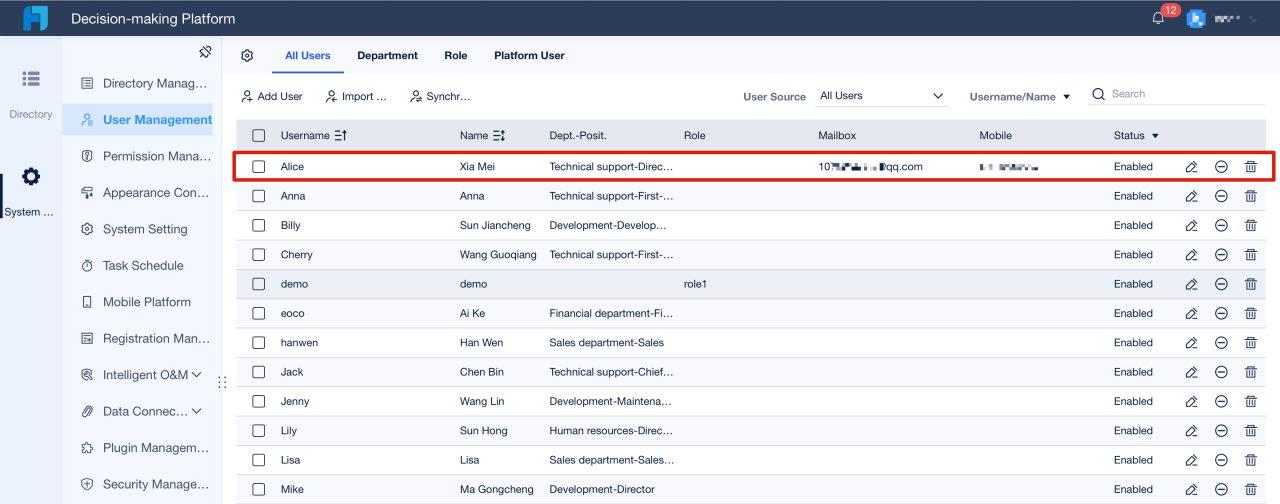Screen dimensions: 1280x504
Task: Open Task Schedule in the sidebar
Action: 138,265
